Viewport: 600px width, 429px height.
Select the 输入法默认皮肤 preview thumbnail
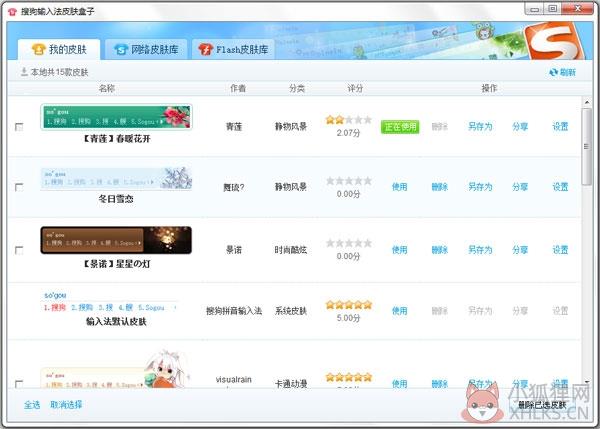click(x=110, y=302)
